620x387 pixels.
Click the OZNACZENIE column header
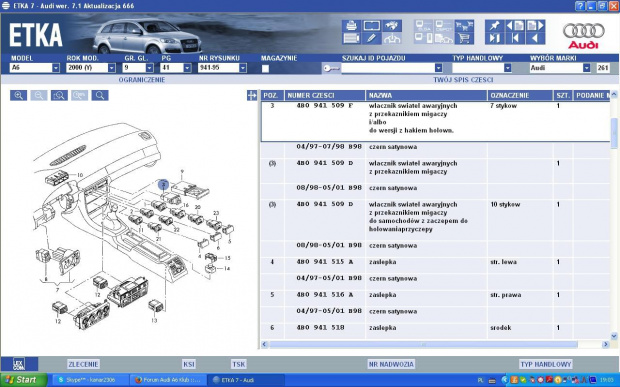click(x=520, y=95)
